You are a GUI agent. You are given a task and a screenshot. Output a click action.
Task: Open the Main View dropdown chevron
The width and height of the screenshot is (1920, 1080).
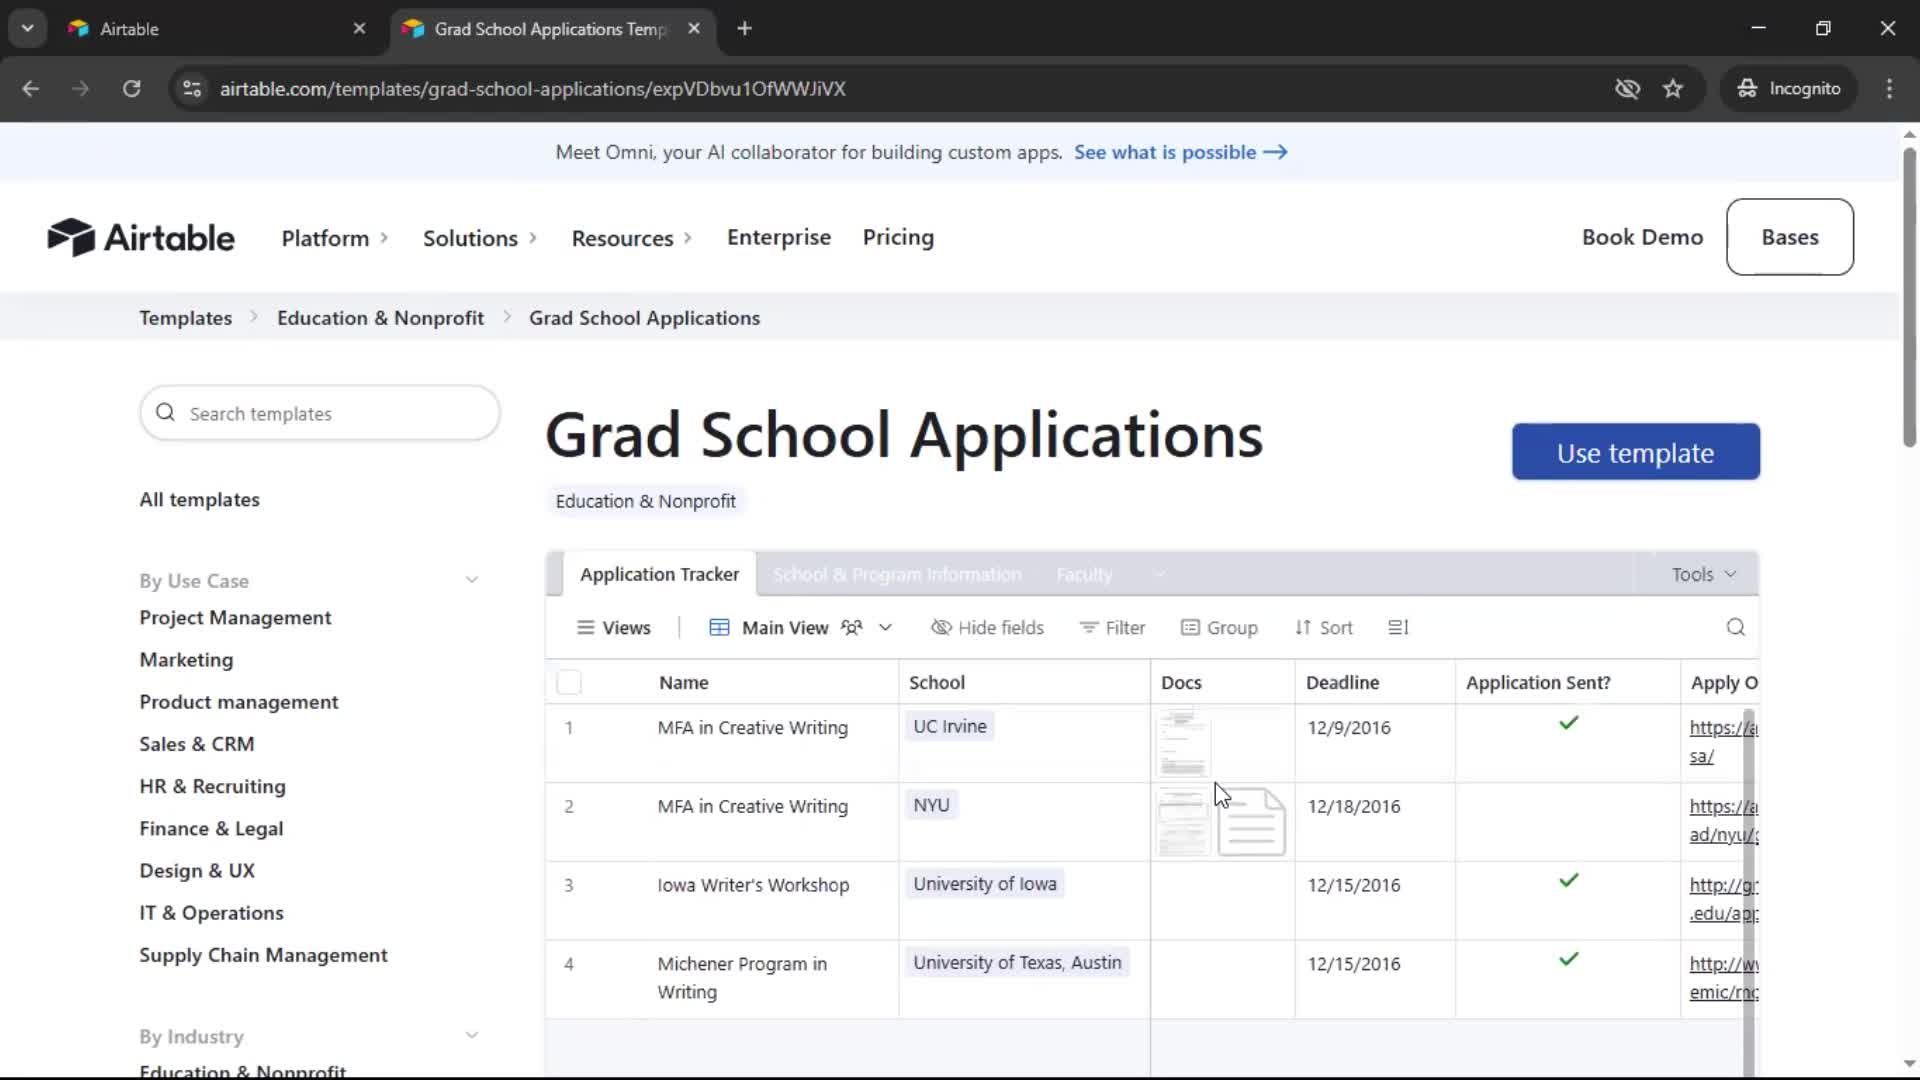pos(885,627)
